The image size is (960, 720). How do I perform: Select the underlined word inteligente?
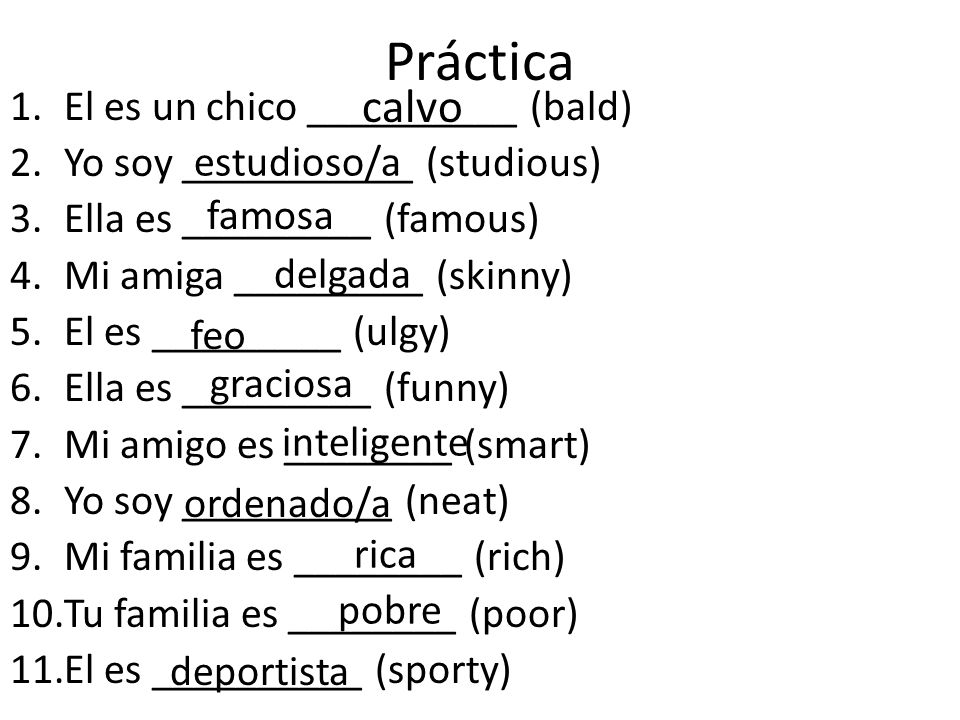tap(375, 443)
